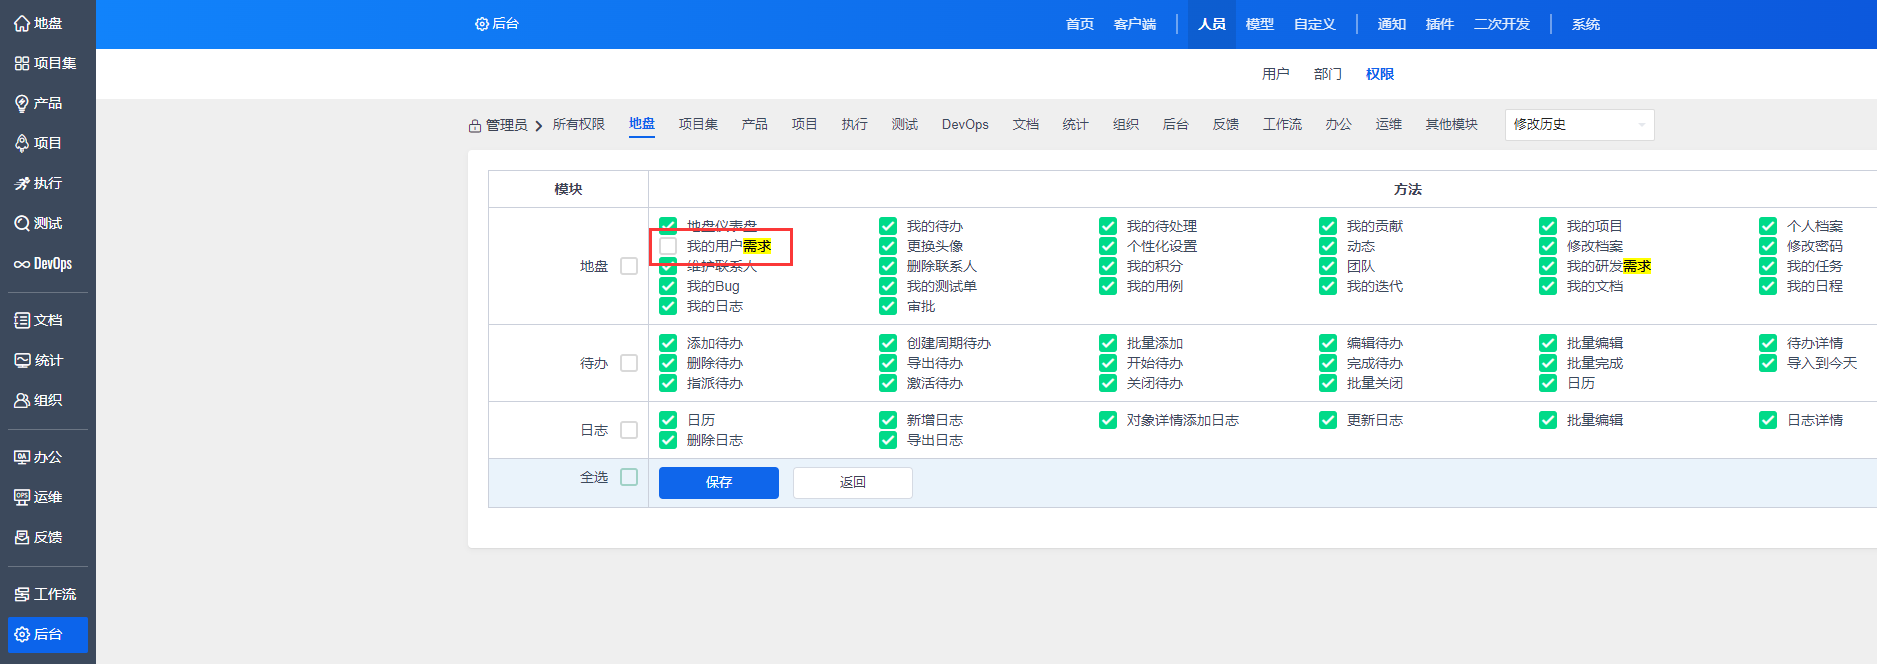Click the blue 保存 button
The height and width of the screenshot is (664, 1877).
click(x=718, y=482)
